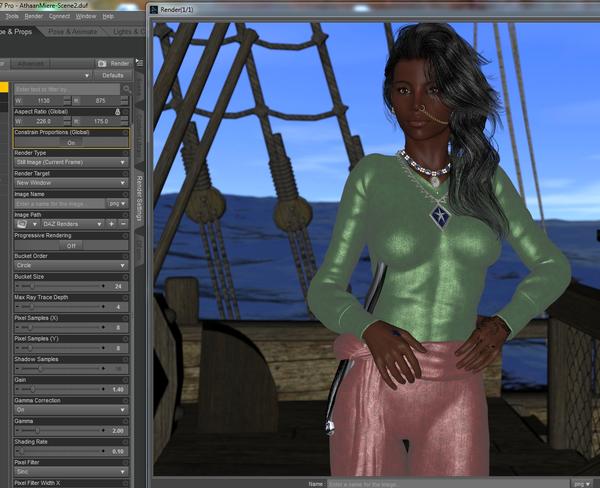Screen dimensions: 600x488
Task: Open the Render menu
Action: point(34,16)
